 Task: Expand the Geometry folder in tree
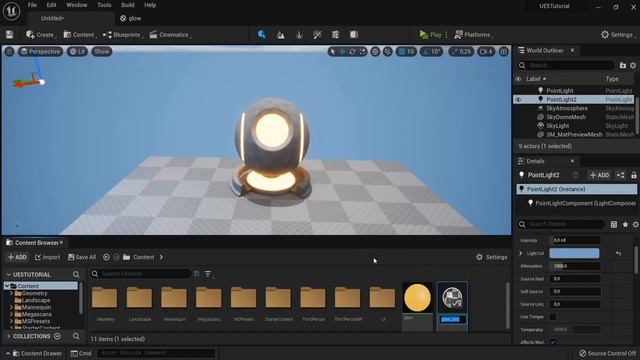pos(11,293)
